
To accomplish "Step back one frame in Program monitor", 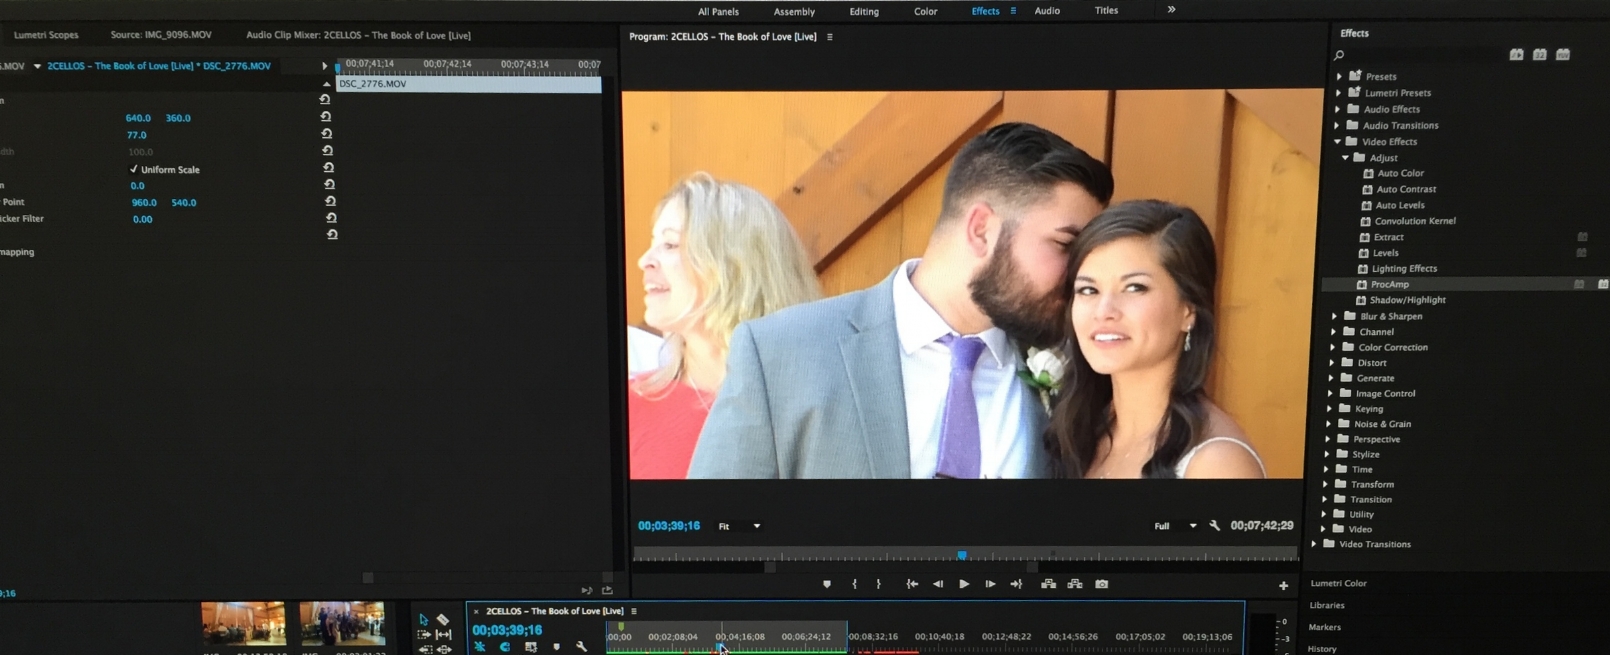I will [x=938, y=584].
